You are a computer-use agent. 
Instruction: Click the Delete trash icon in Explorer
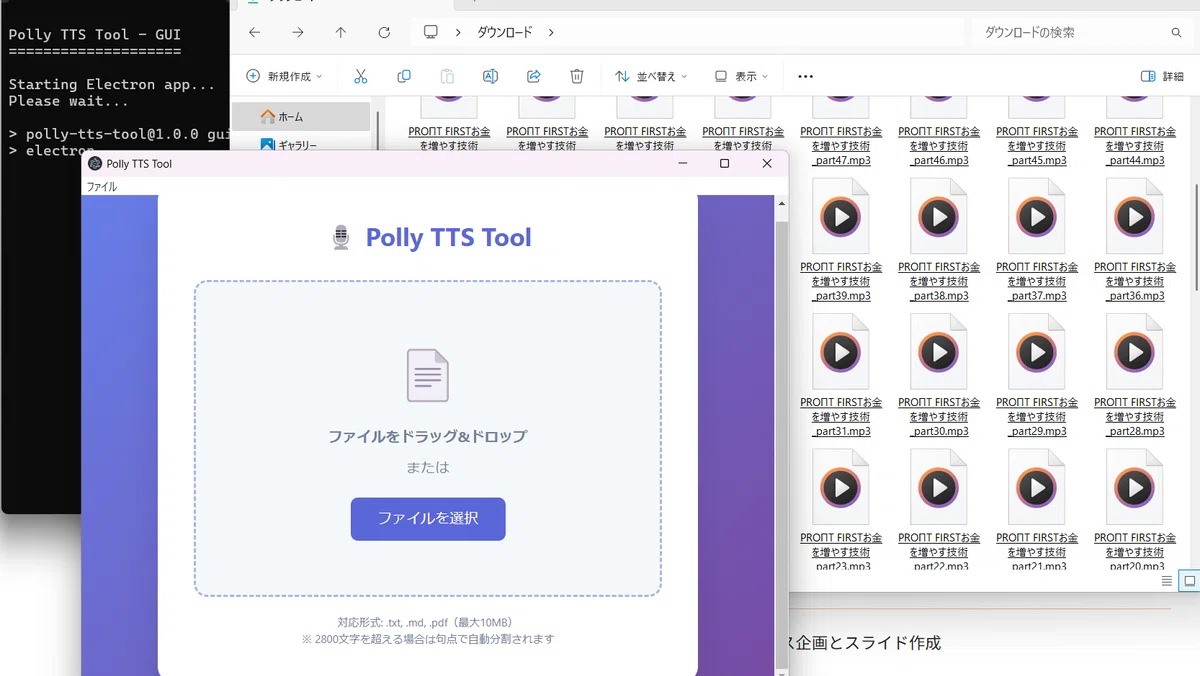(x=577, y=76)
